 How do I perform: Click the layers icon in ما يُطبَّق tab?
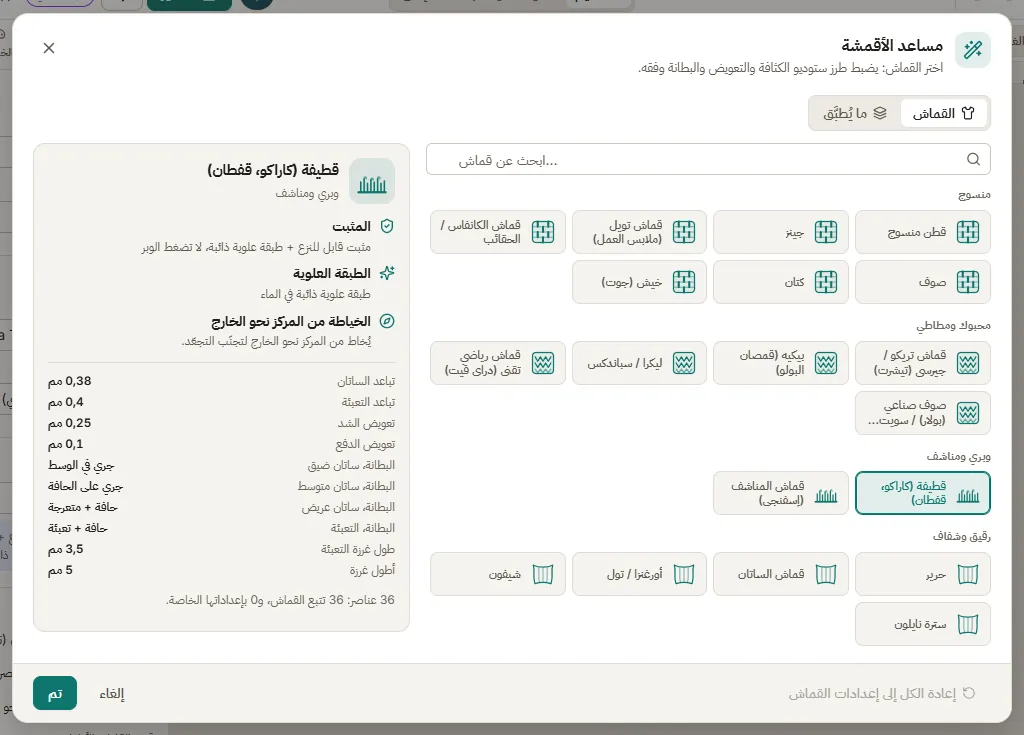coord(880,114)
